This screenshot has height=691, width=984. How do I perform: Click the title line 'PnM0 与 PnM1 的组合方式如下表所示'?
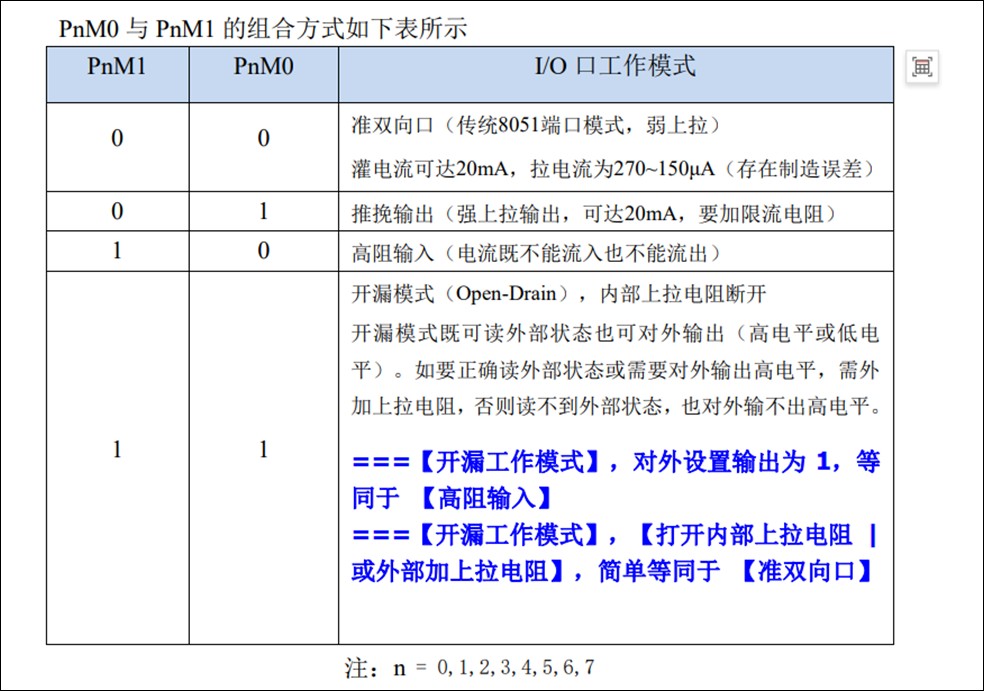pos(263,28)
